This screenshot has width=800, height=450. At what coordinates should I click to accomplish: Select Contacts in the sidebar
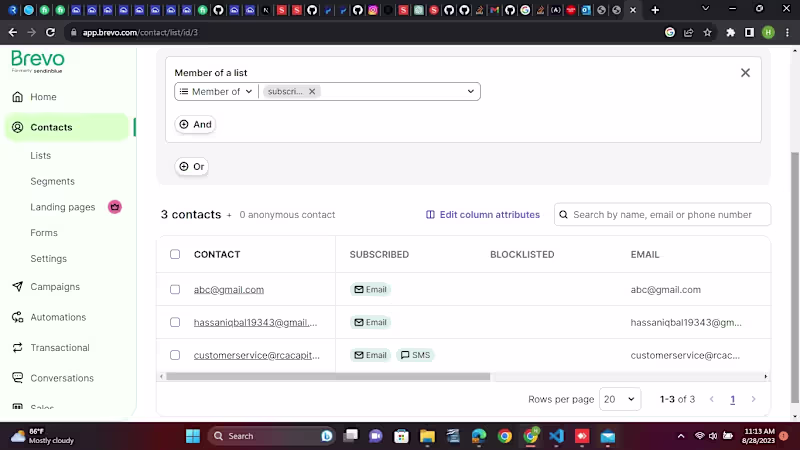[x=67, y=127]
